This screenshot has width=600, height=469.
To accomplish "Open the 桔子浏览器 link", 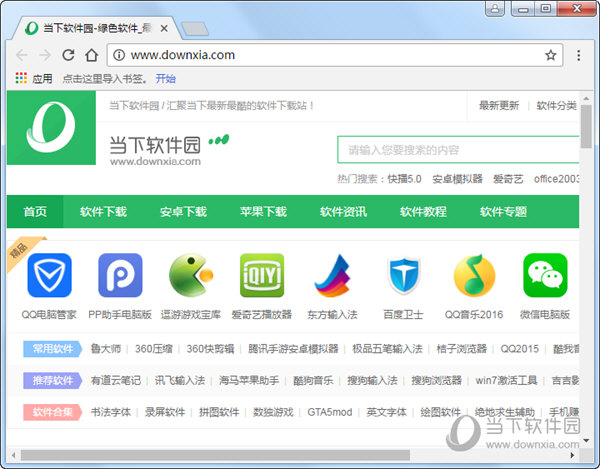I will coord(461,348).
